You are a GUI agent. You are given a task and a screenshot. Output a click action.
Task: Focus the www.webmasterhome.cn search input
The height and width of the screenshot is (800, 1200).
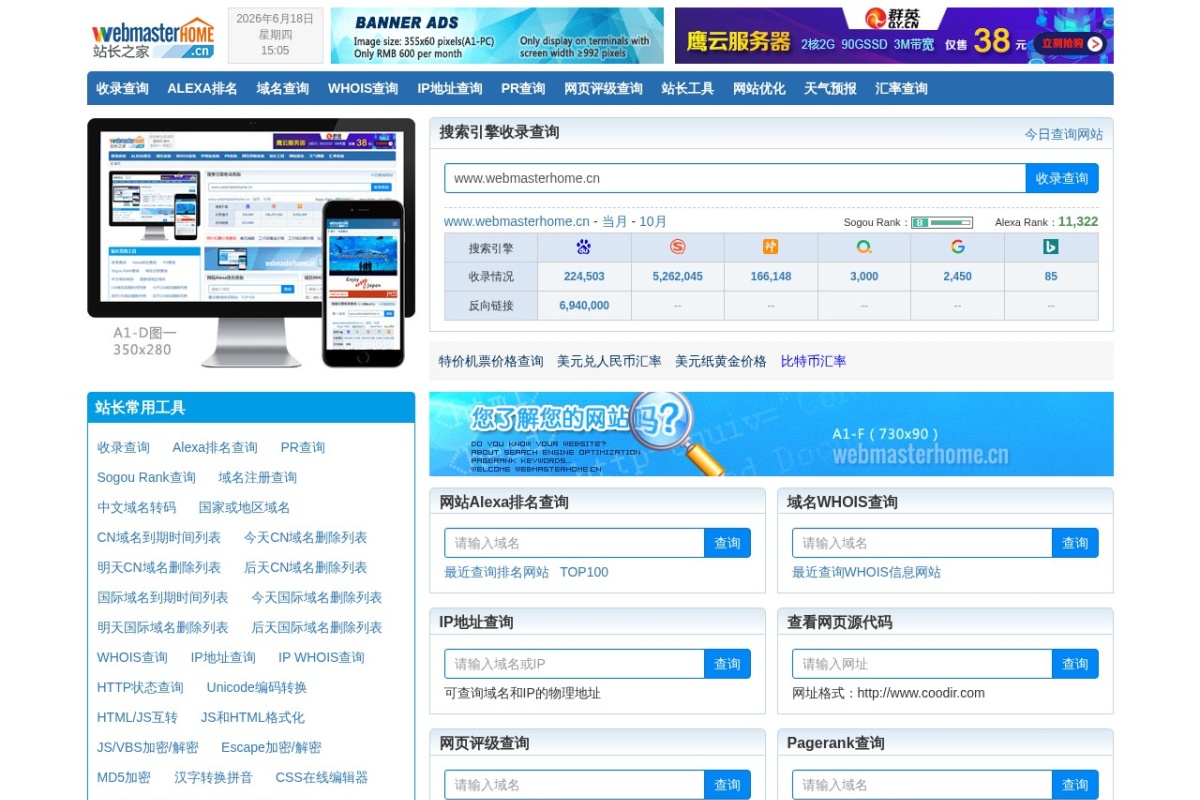(x=735, y=178)
